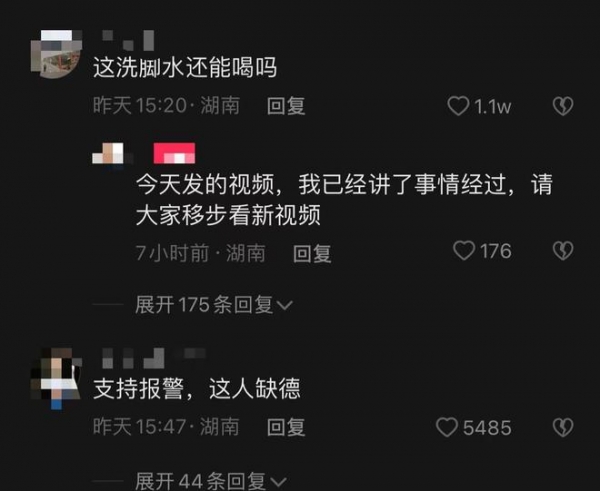Dislike the 这洗脚水还能喝吗 comment
Screen dimensions: 600x491
563,106
